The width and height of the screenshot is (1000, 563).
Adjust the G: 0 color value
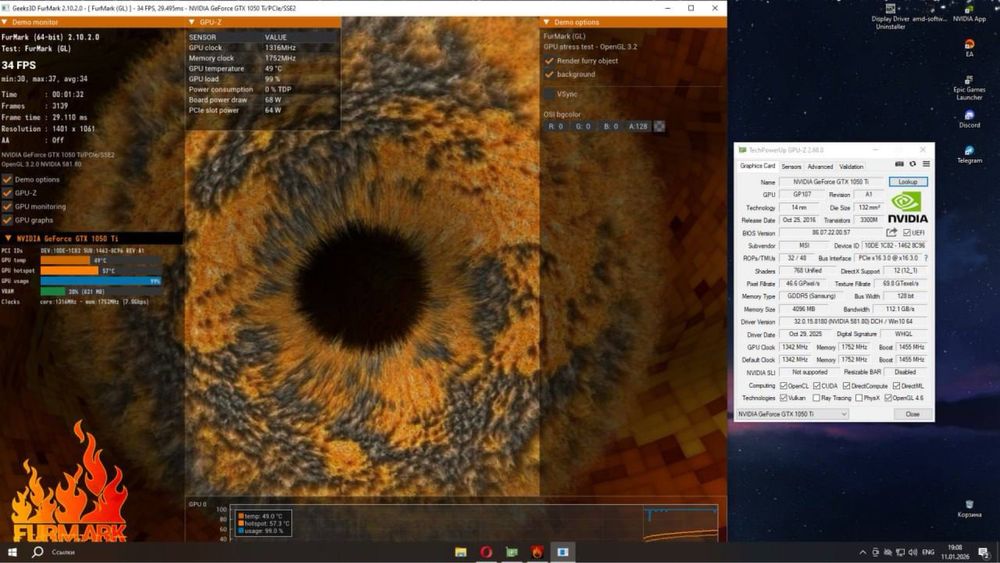584,126
